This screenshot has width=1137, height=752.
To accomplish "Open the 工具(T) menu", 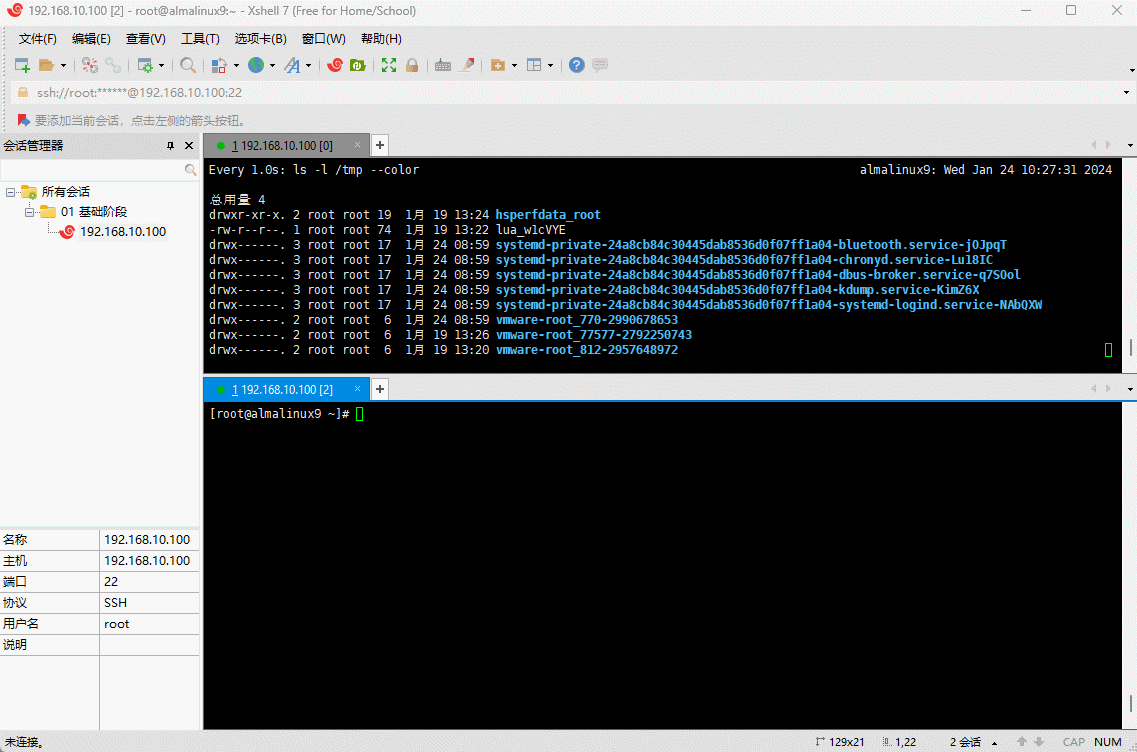I will (x=200, y=39).
